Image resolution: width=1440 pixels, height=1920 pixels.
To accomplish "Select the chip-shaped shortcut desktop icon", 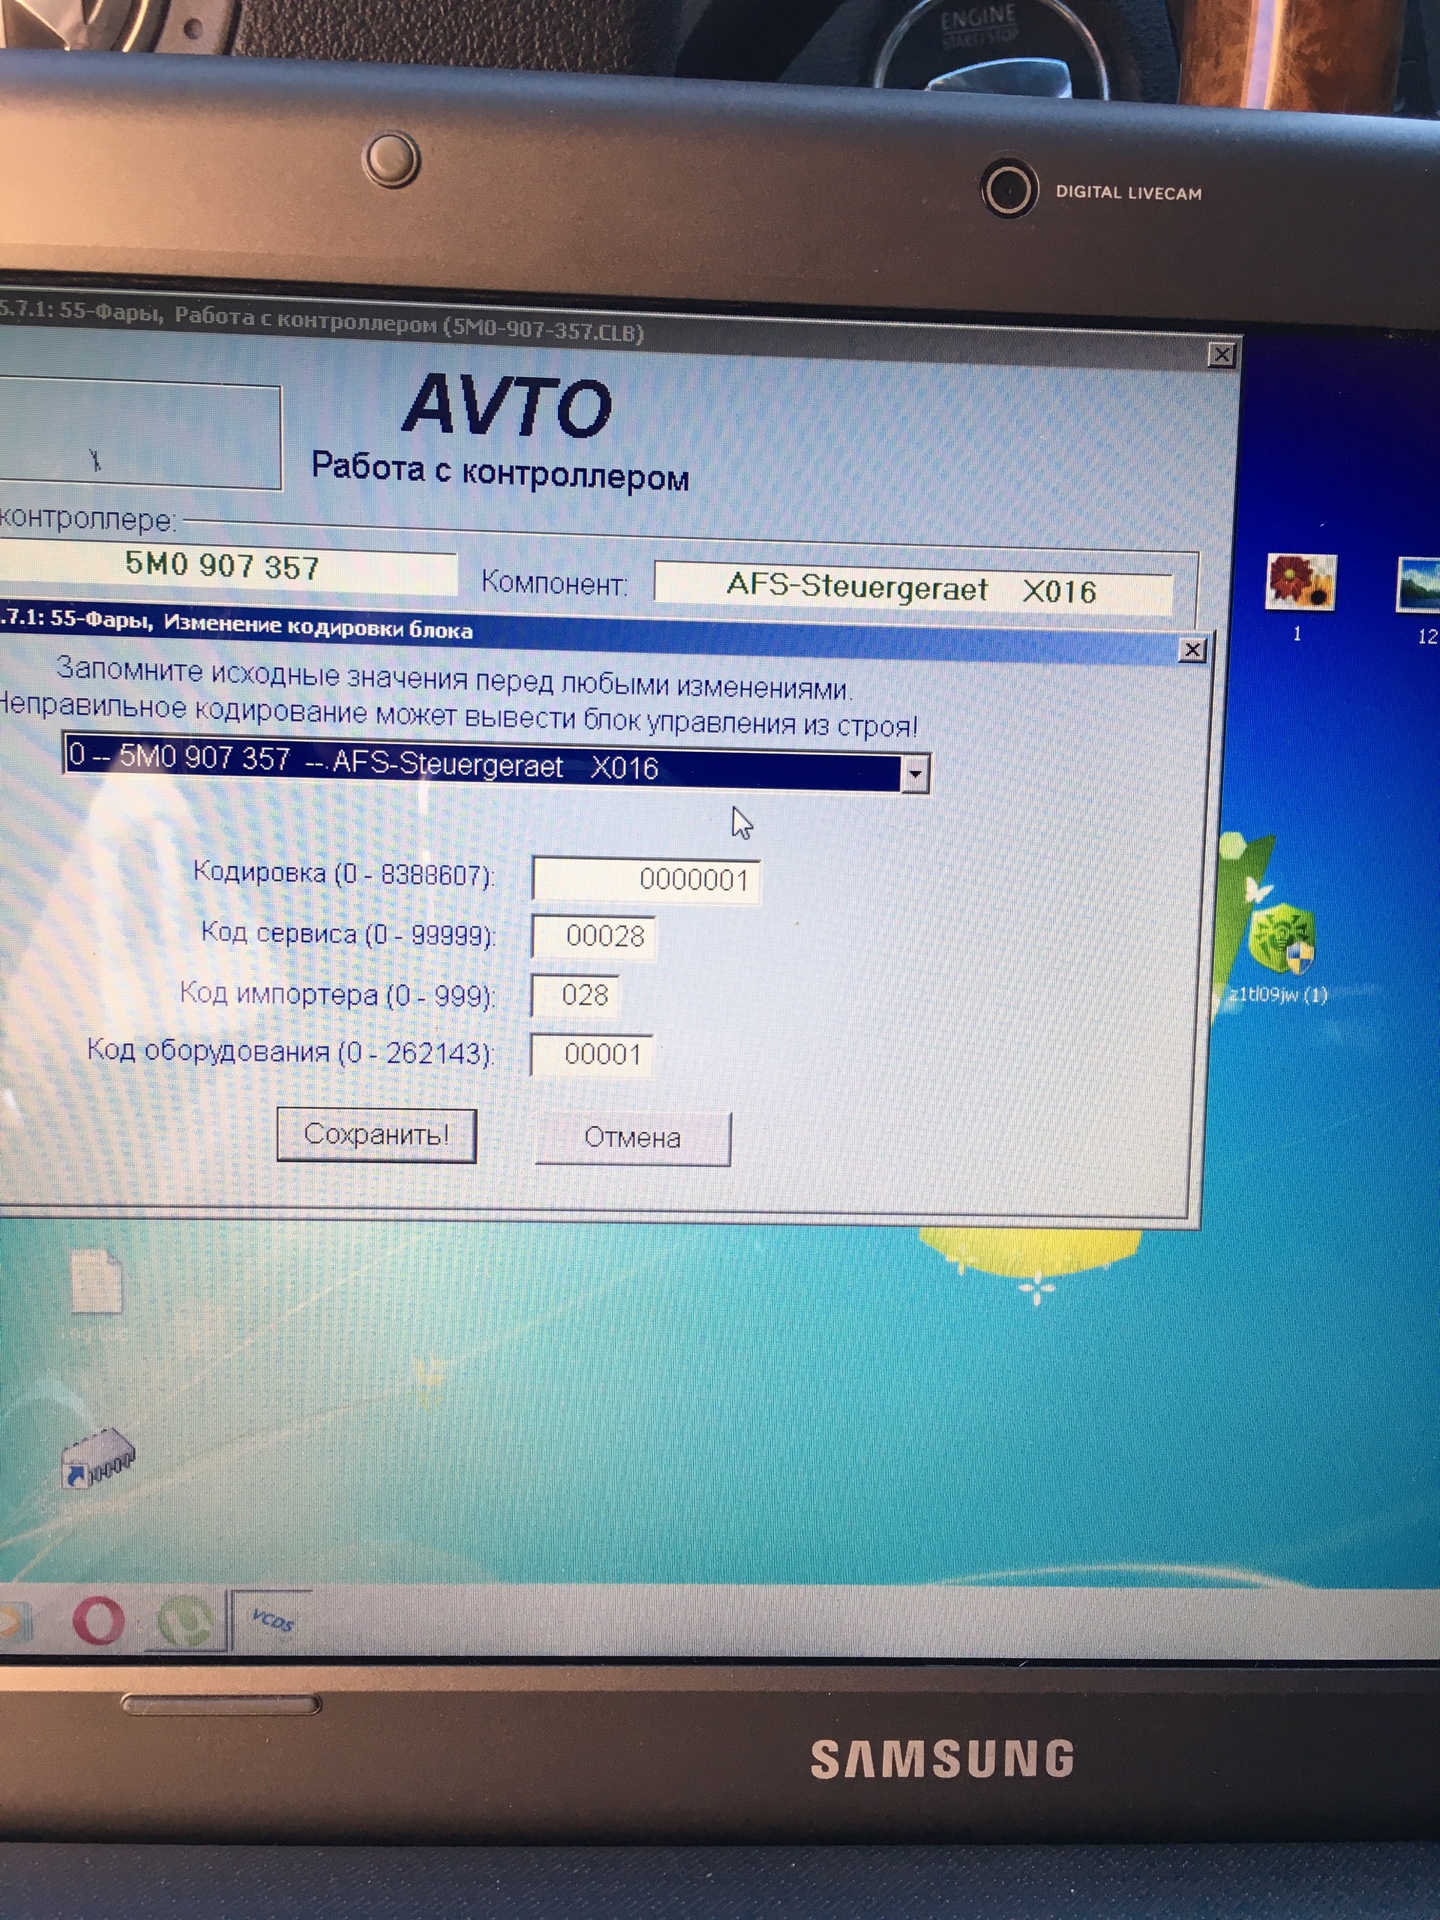I will coord(97,1466).
